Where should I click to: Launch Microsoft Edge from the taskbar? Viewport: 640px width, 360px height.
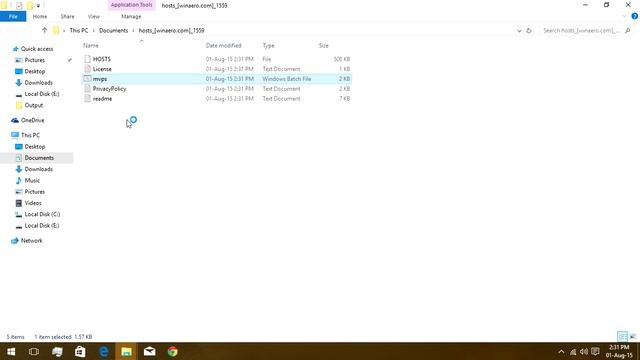click(104, 351)
